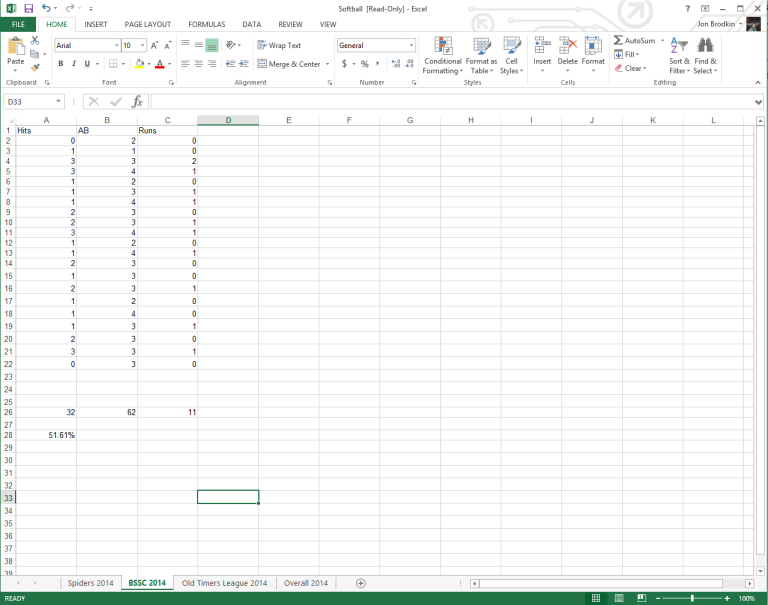Toggle Wrap Text for cells
The height and width of the screenshot is (605, 768).
279,45
